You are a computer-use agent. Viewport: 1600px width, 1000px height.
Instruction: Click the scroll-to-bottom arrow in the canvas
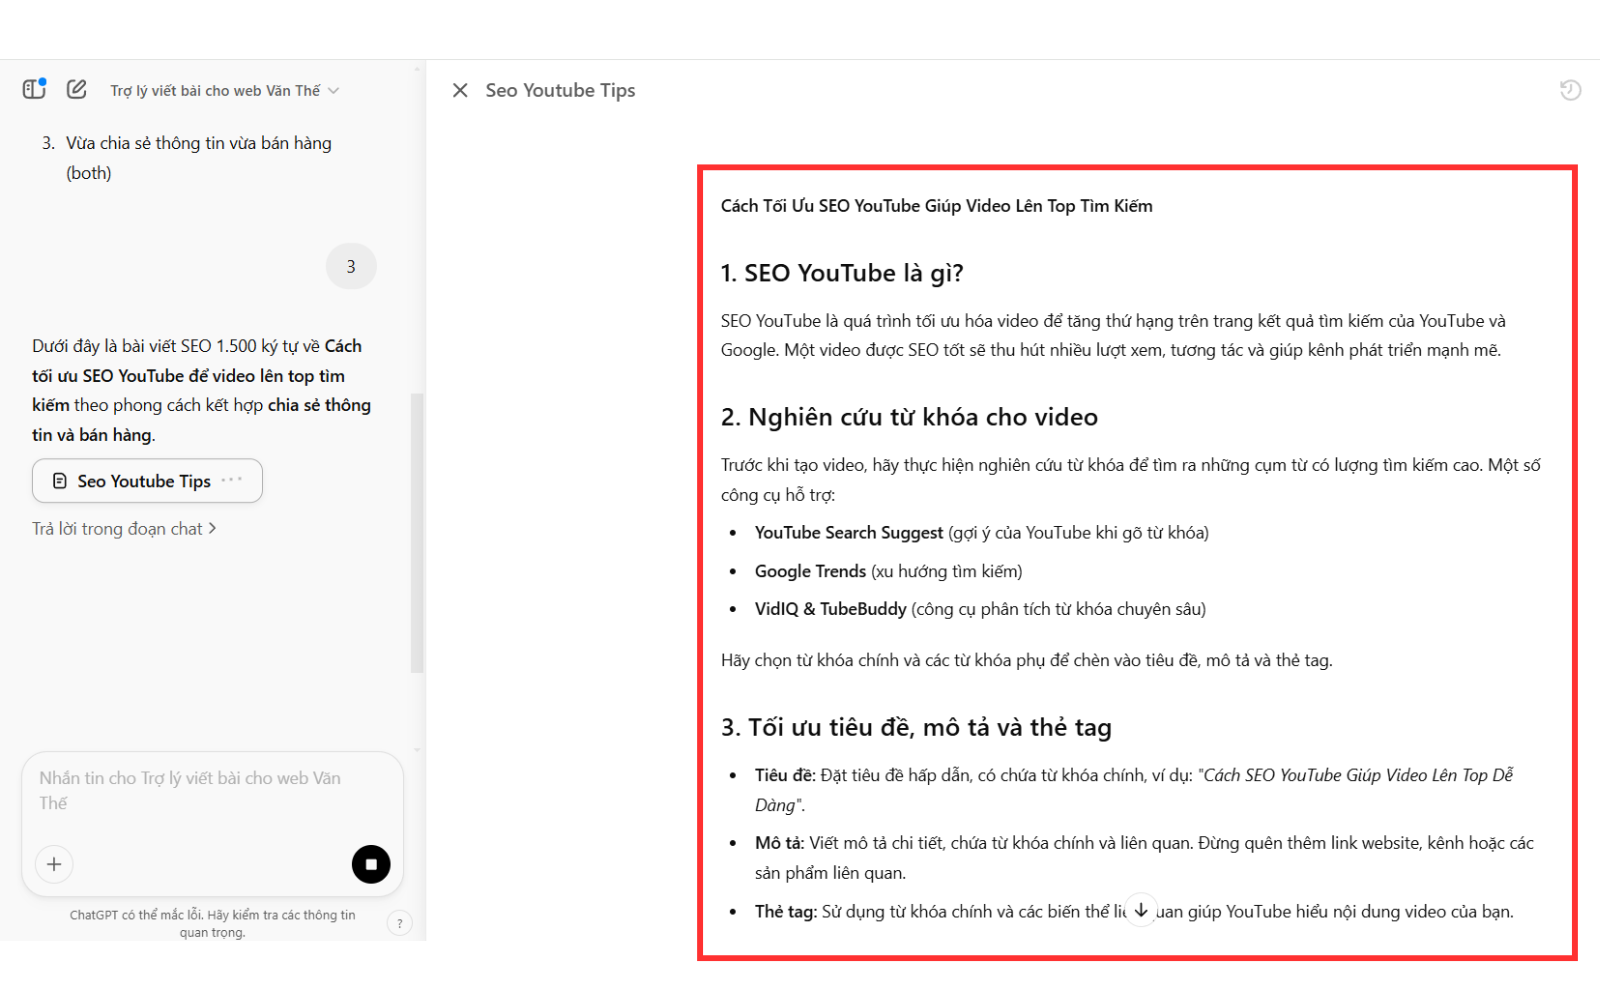[x=1140, y=910]
